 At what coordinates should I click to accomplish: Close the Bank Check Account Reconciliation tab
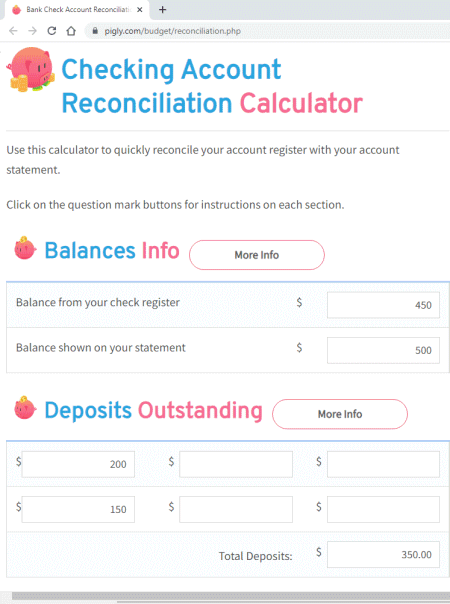(x=139, y=10)
